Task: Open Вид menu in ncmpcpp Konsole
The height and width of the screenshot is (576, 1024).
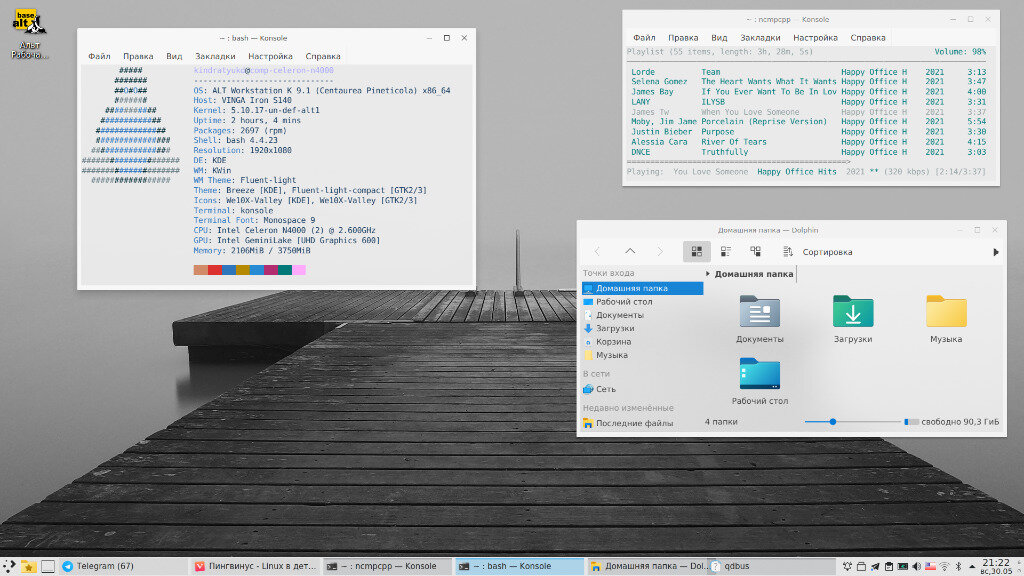Action: tap(719, 38)
